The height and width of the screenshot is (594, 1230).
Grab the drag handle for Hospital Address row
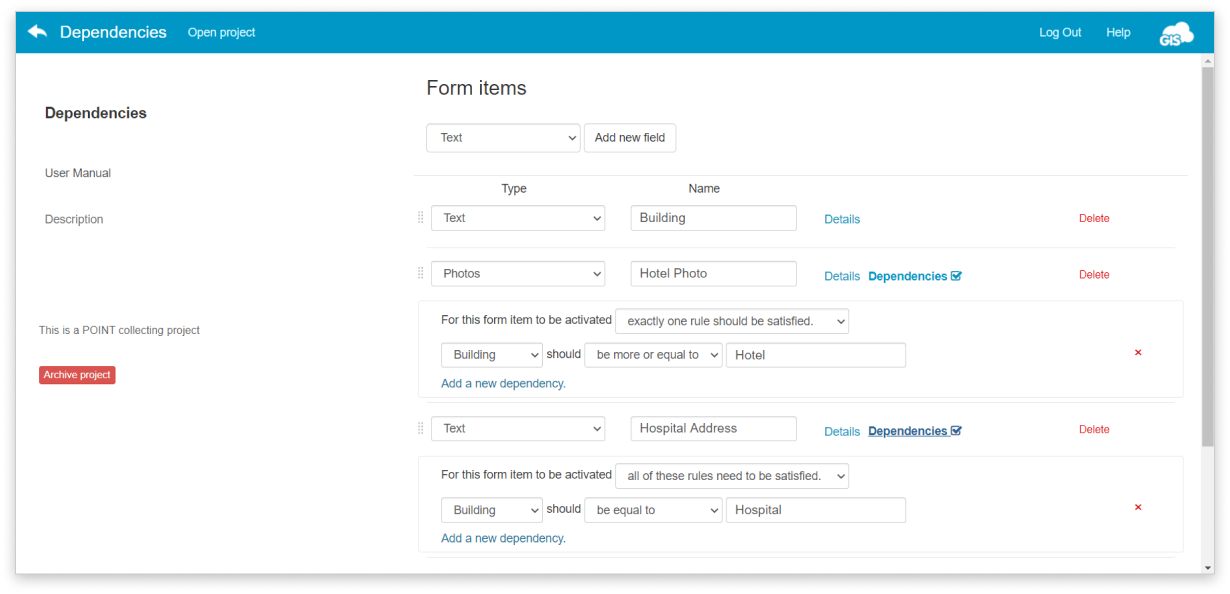click(x=420, y=429)
